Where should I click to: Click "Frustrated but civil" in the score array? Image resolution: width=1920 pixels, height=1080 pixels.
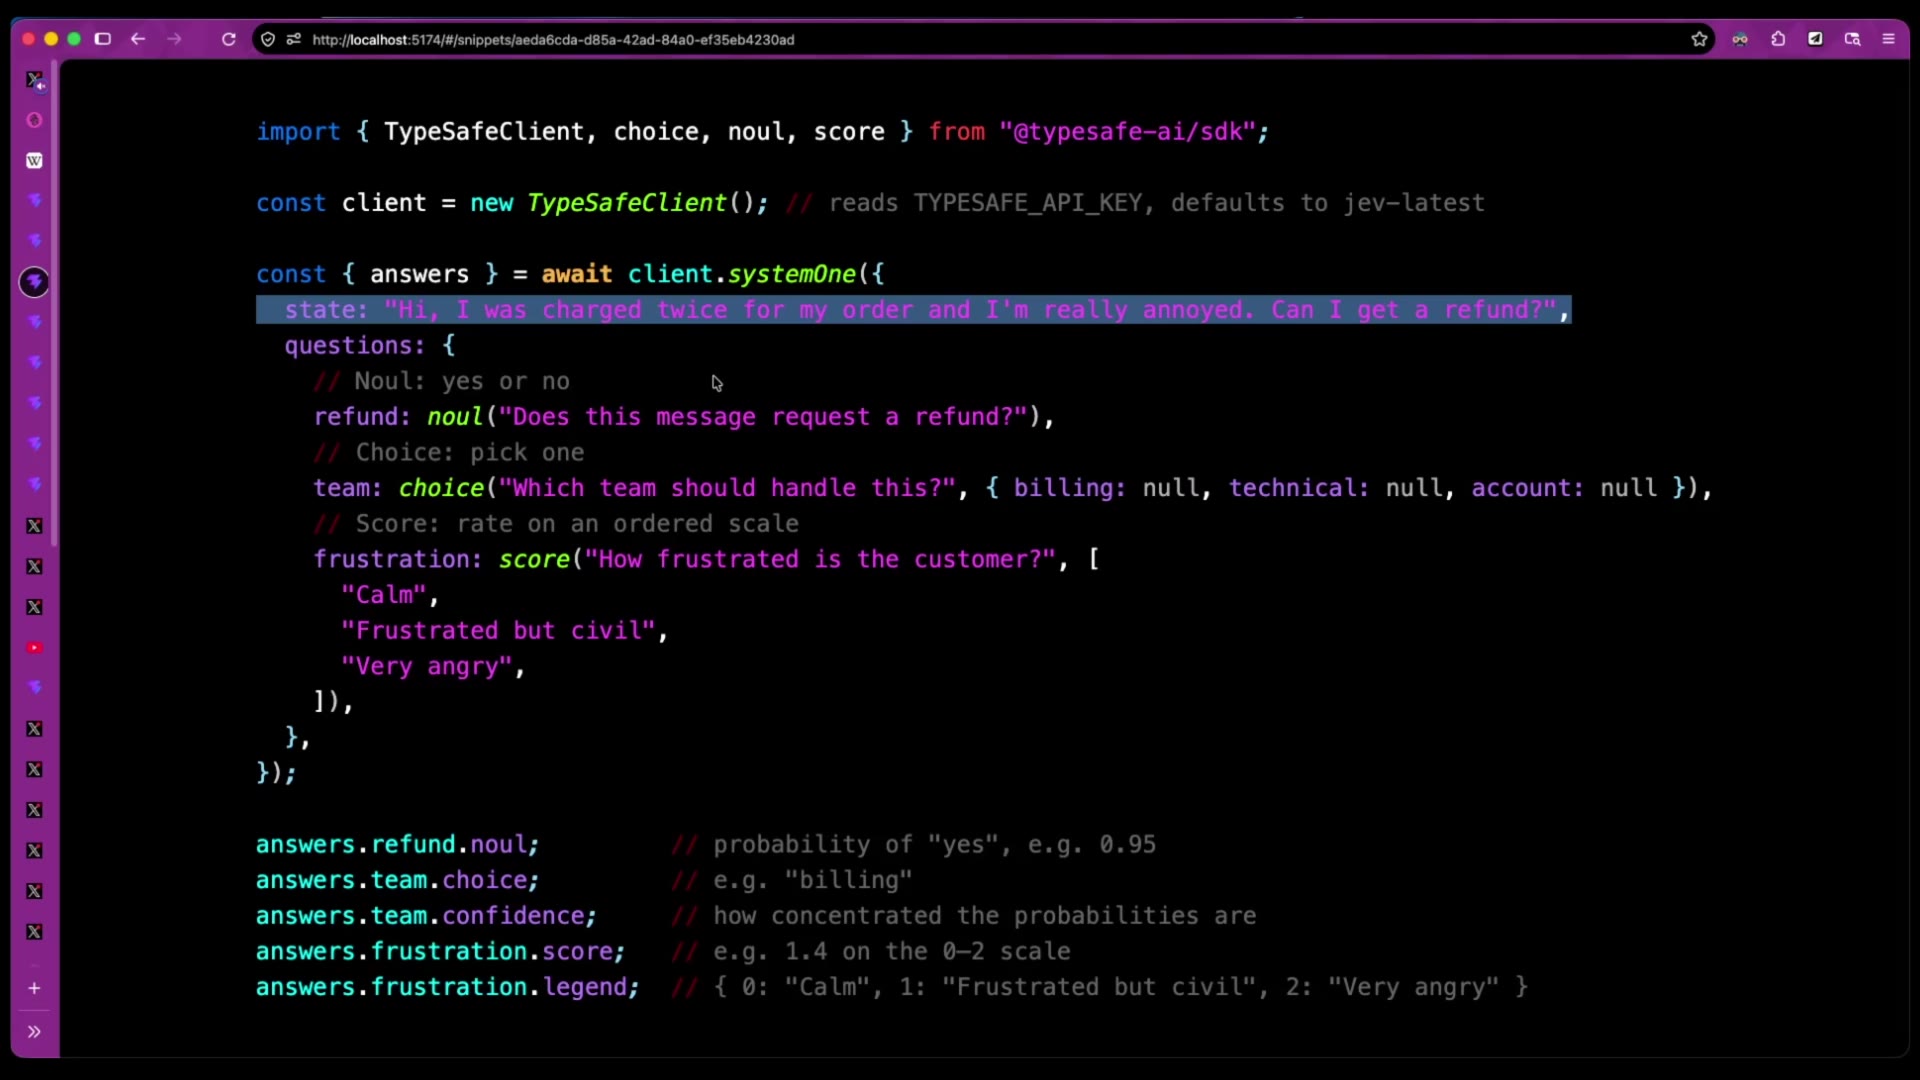[x=498, y=631]
